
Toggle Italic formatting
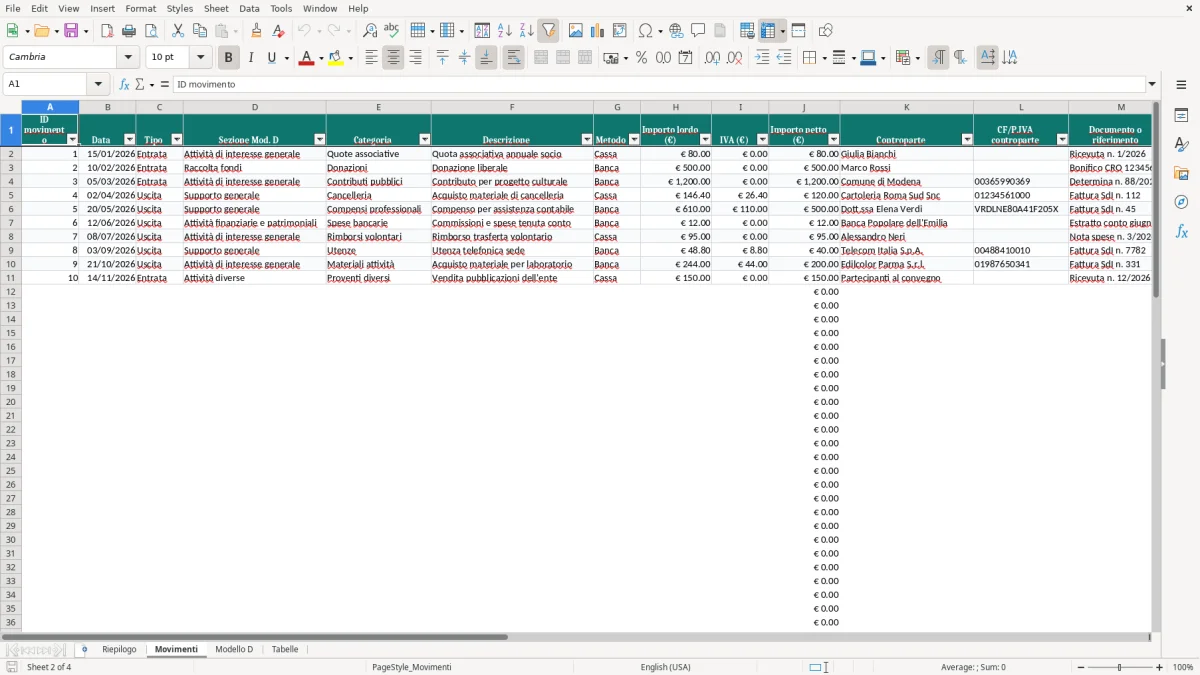251,58
